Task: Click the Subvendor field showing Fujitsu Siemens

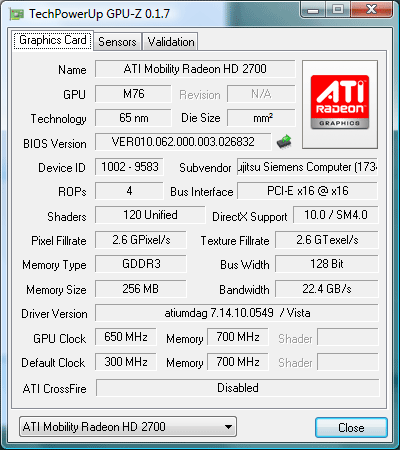Action: 307,167
